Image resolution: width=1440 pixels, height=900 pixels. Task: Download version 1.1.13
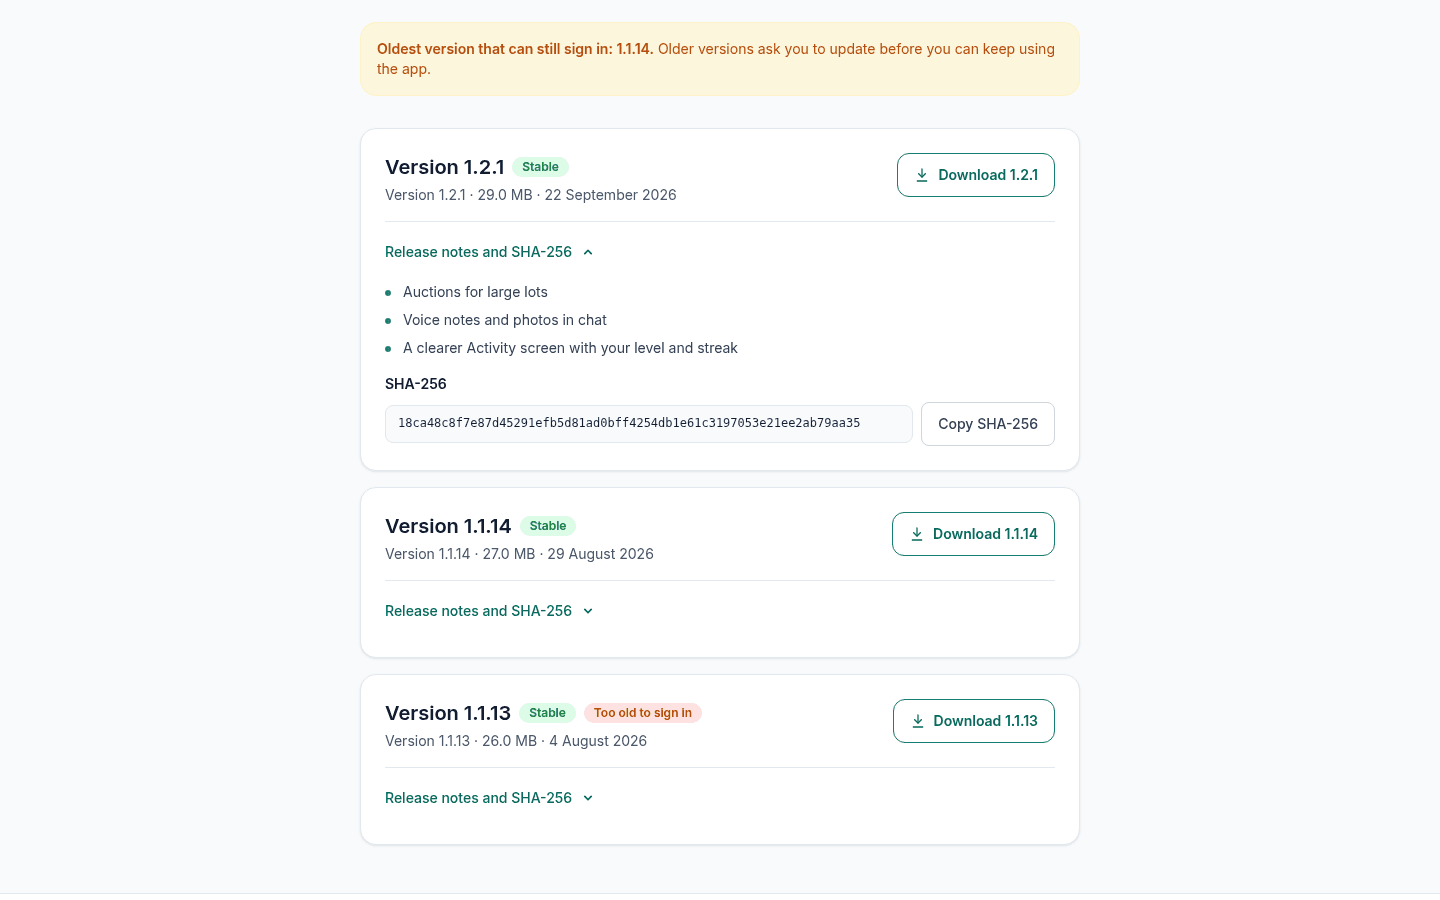[x=974, y=721]
